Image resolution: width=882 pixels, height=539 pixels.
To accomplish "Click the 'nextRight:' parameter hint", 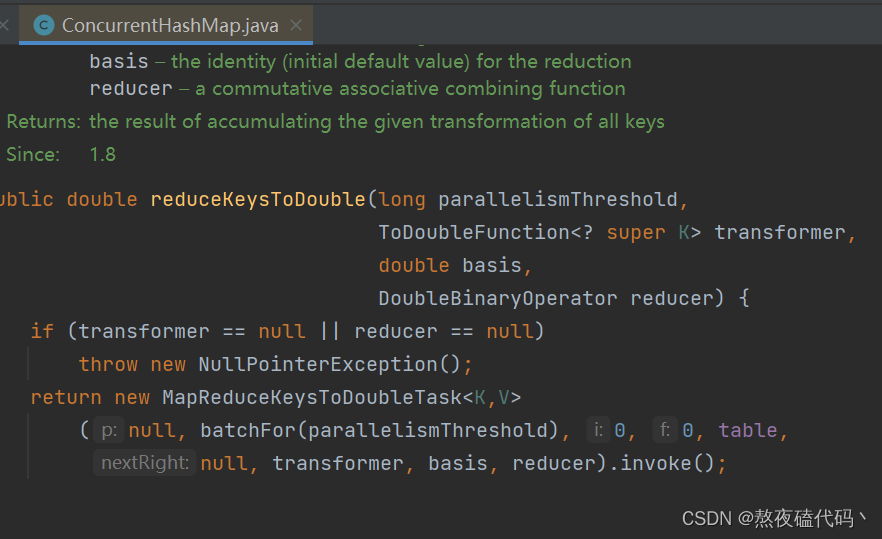I will coord(145,463).
